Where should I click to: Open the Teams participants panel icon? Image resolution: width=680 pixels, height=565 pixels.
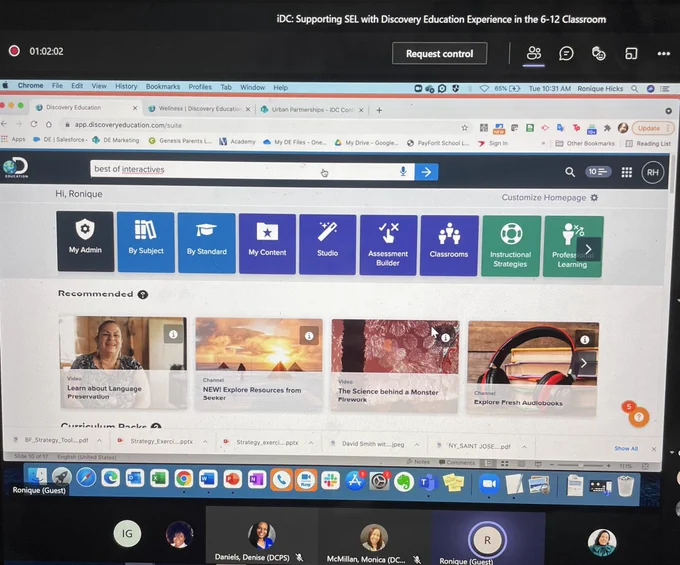534,54
